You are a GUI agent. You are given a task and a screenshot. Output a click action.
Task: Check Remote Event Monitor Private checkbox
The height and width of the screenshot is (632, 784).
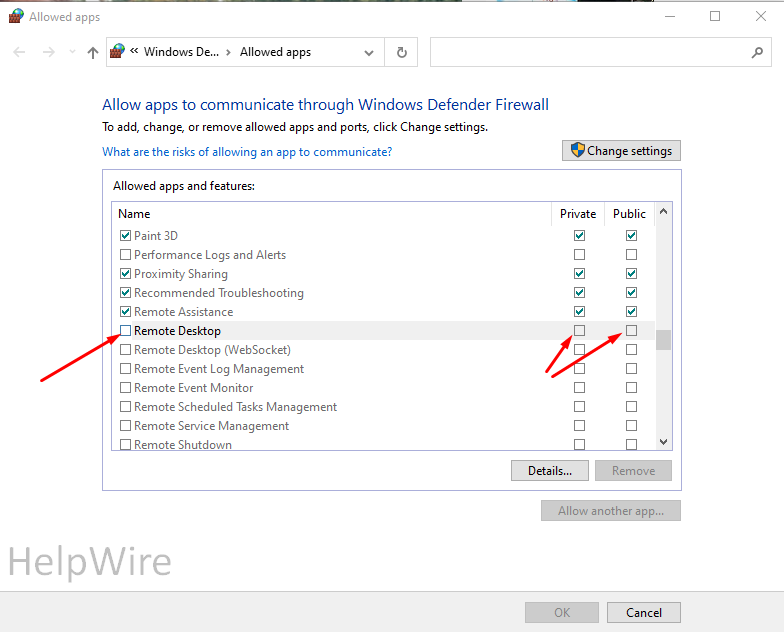[x=580, y=388]
